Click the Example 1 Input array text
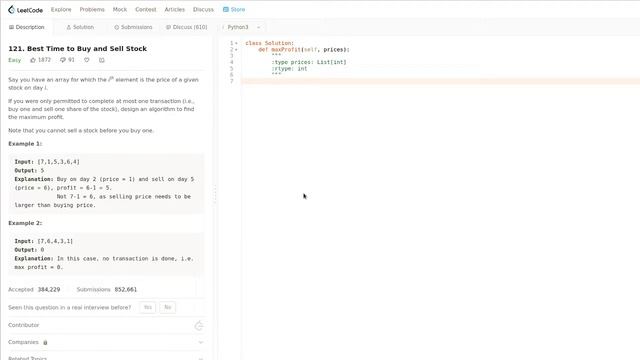Viewport: 640px width, 360px height. point(58,162)
